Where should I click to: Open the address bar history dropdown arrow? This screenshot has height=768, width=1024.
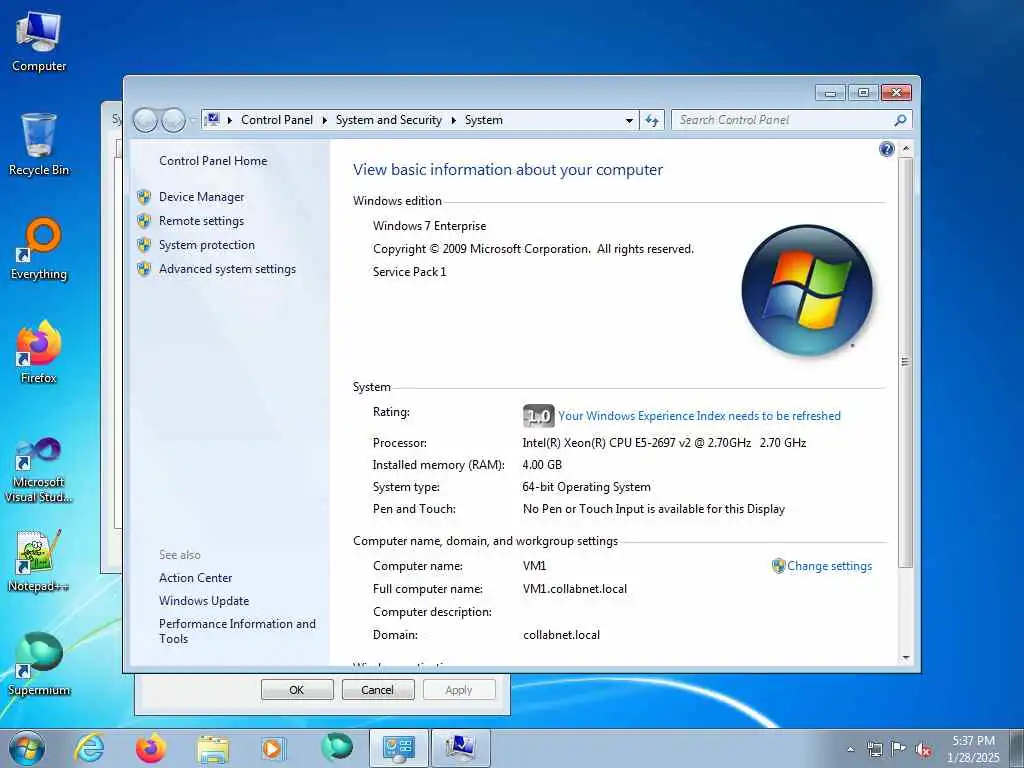coord(629,120)
